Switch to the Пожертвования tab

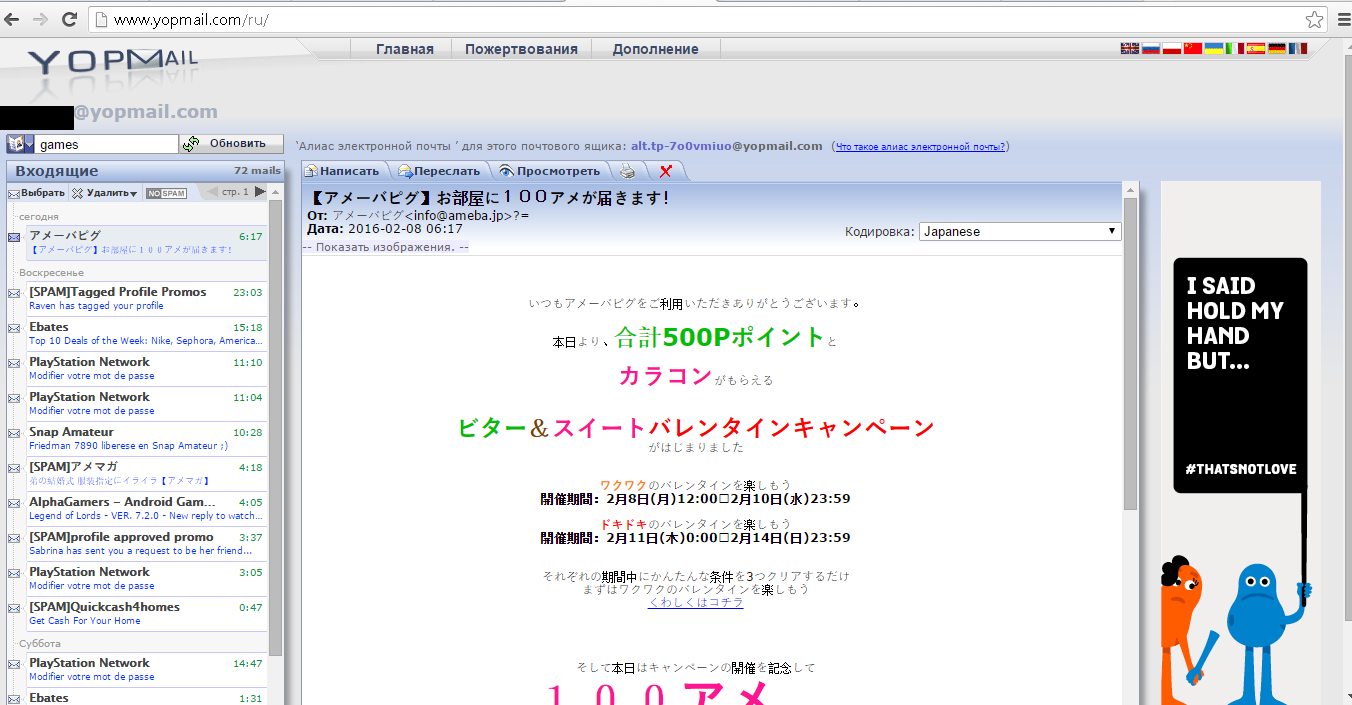(x=521, y=48)
